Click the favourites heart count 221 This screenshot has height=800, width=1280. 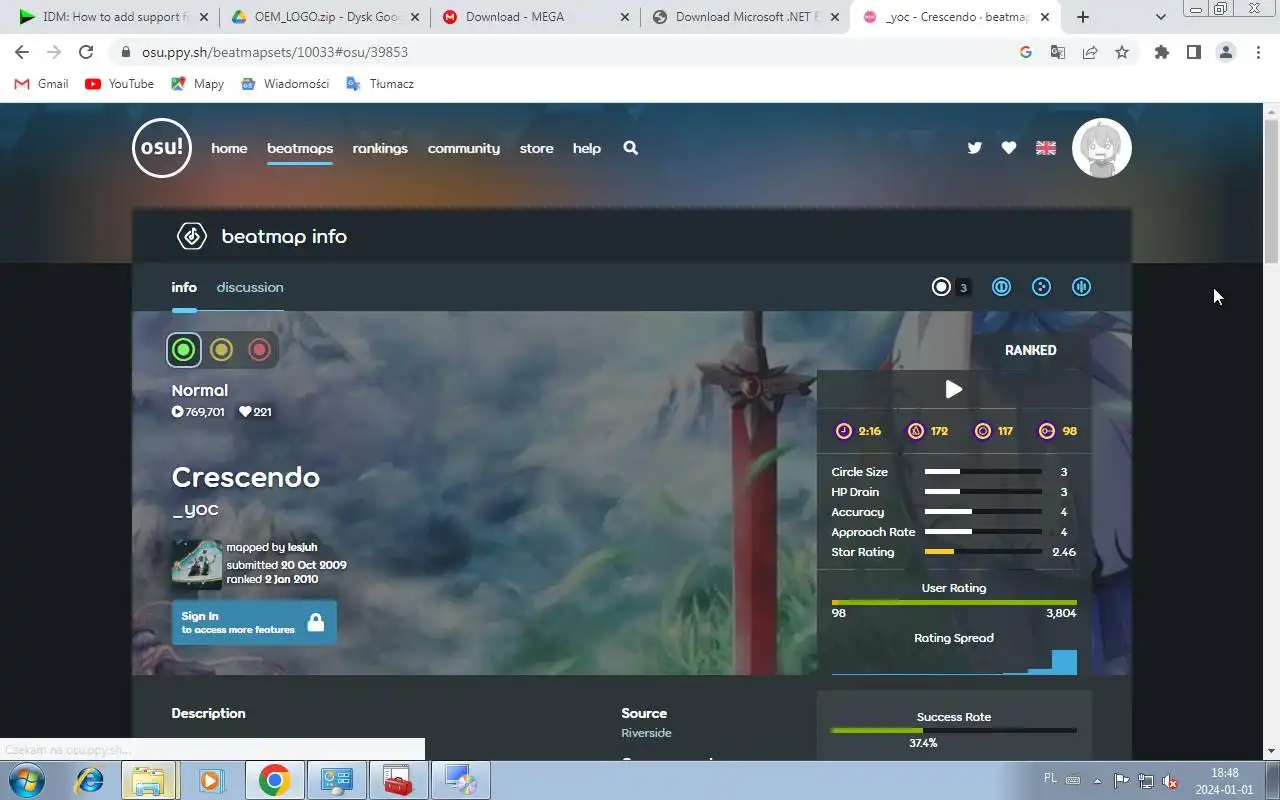point(255,412)
